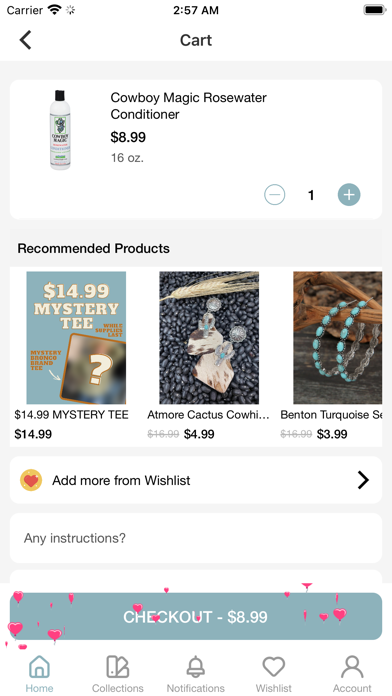Open Account profile tab

tap(352, 673)
